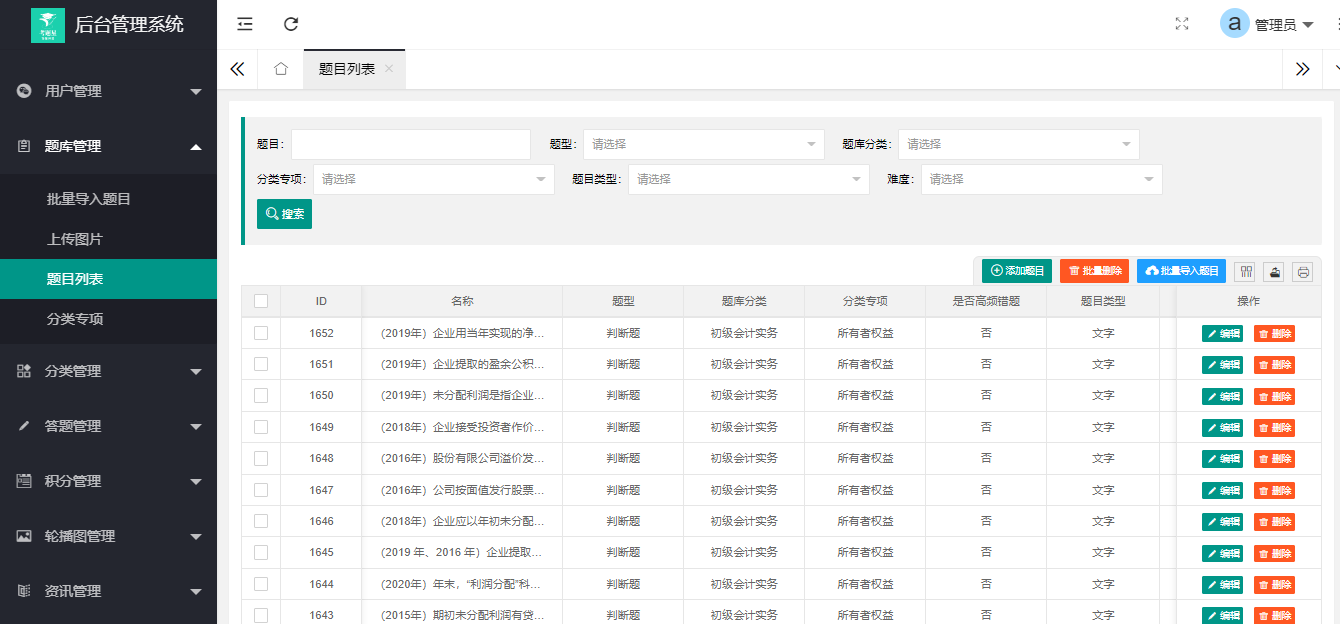Click the home icon tab in the tab bar

point(280,69)
